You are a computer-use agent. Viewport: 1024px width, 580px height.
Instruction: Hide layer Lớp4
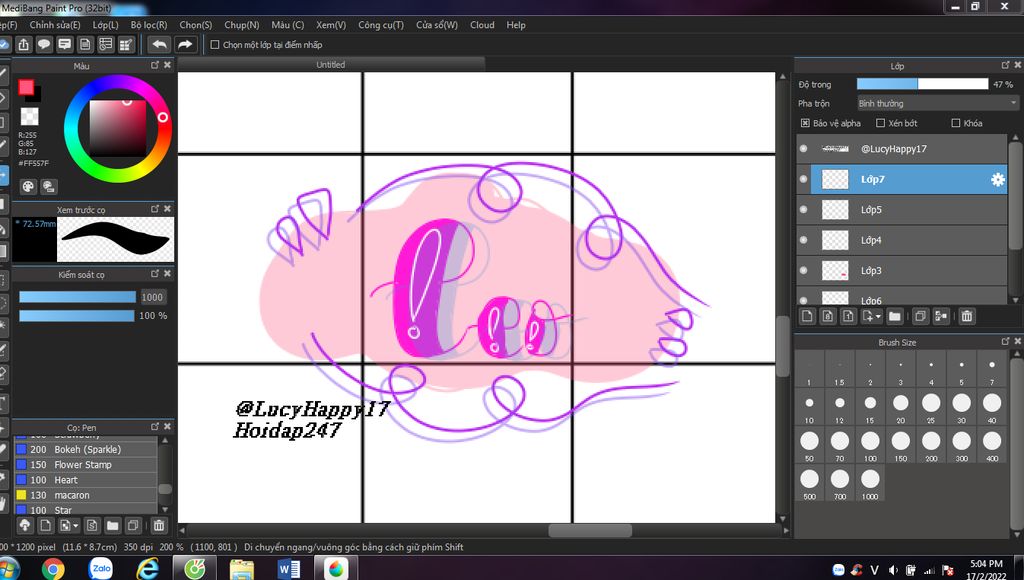pos(803,240)
